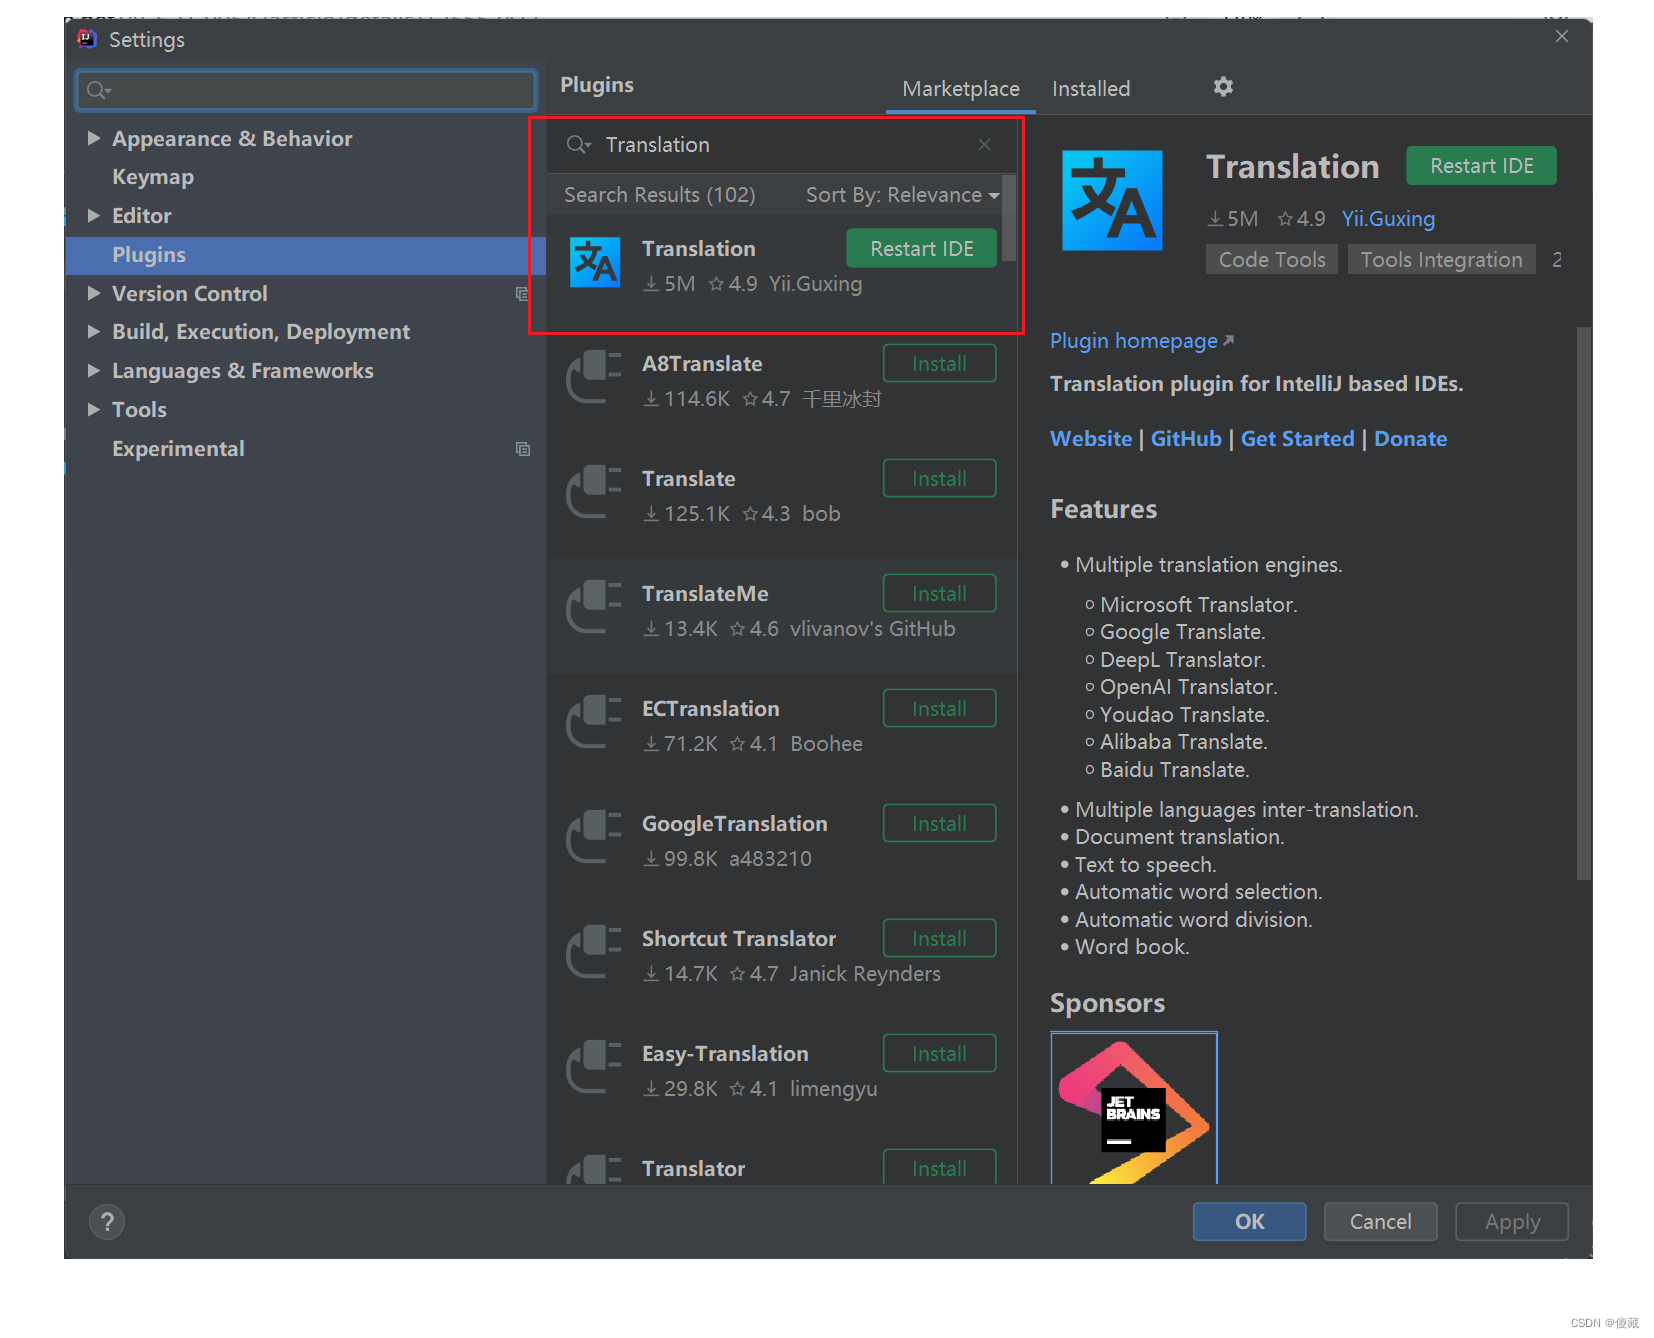
Task: Click the project-level icon beside Experimental
Action: coord(522,449)
